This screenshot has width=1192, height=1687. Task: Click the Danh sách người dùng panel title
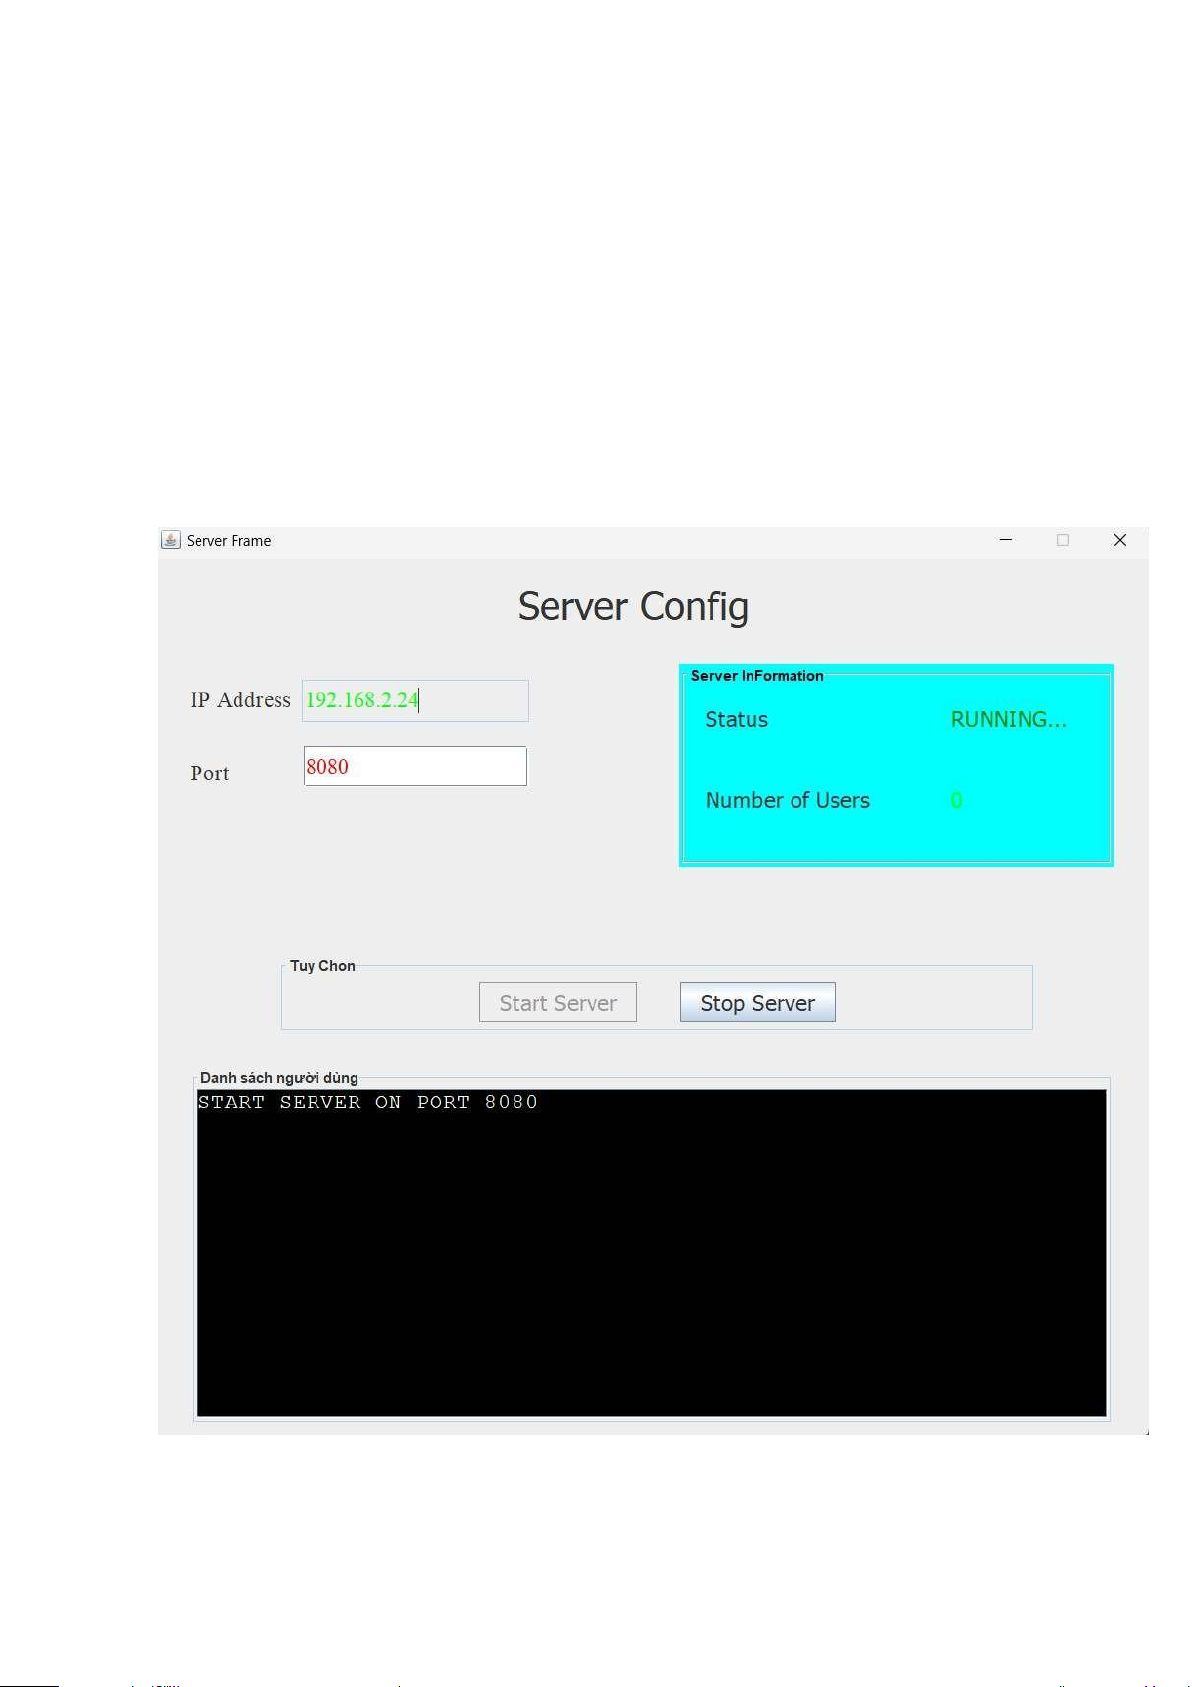[278, 1078]
